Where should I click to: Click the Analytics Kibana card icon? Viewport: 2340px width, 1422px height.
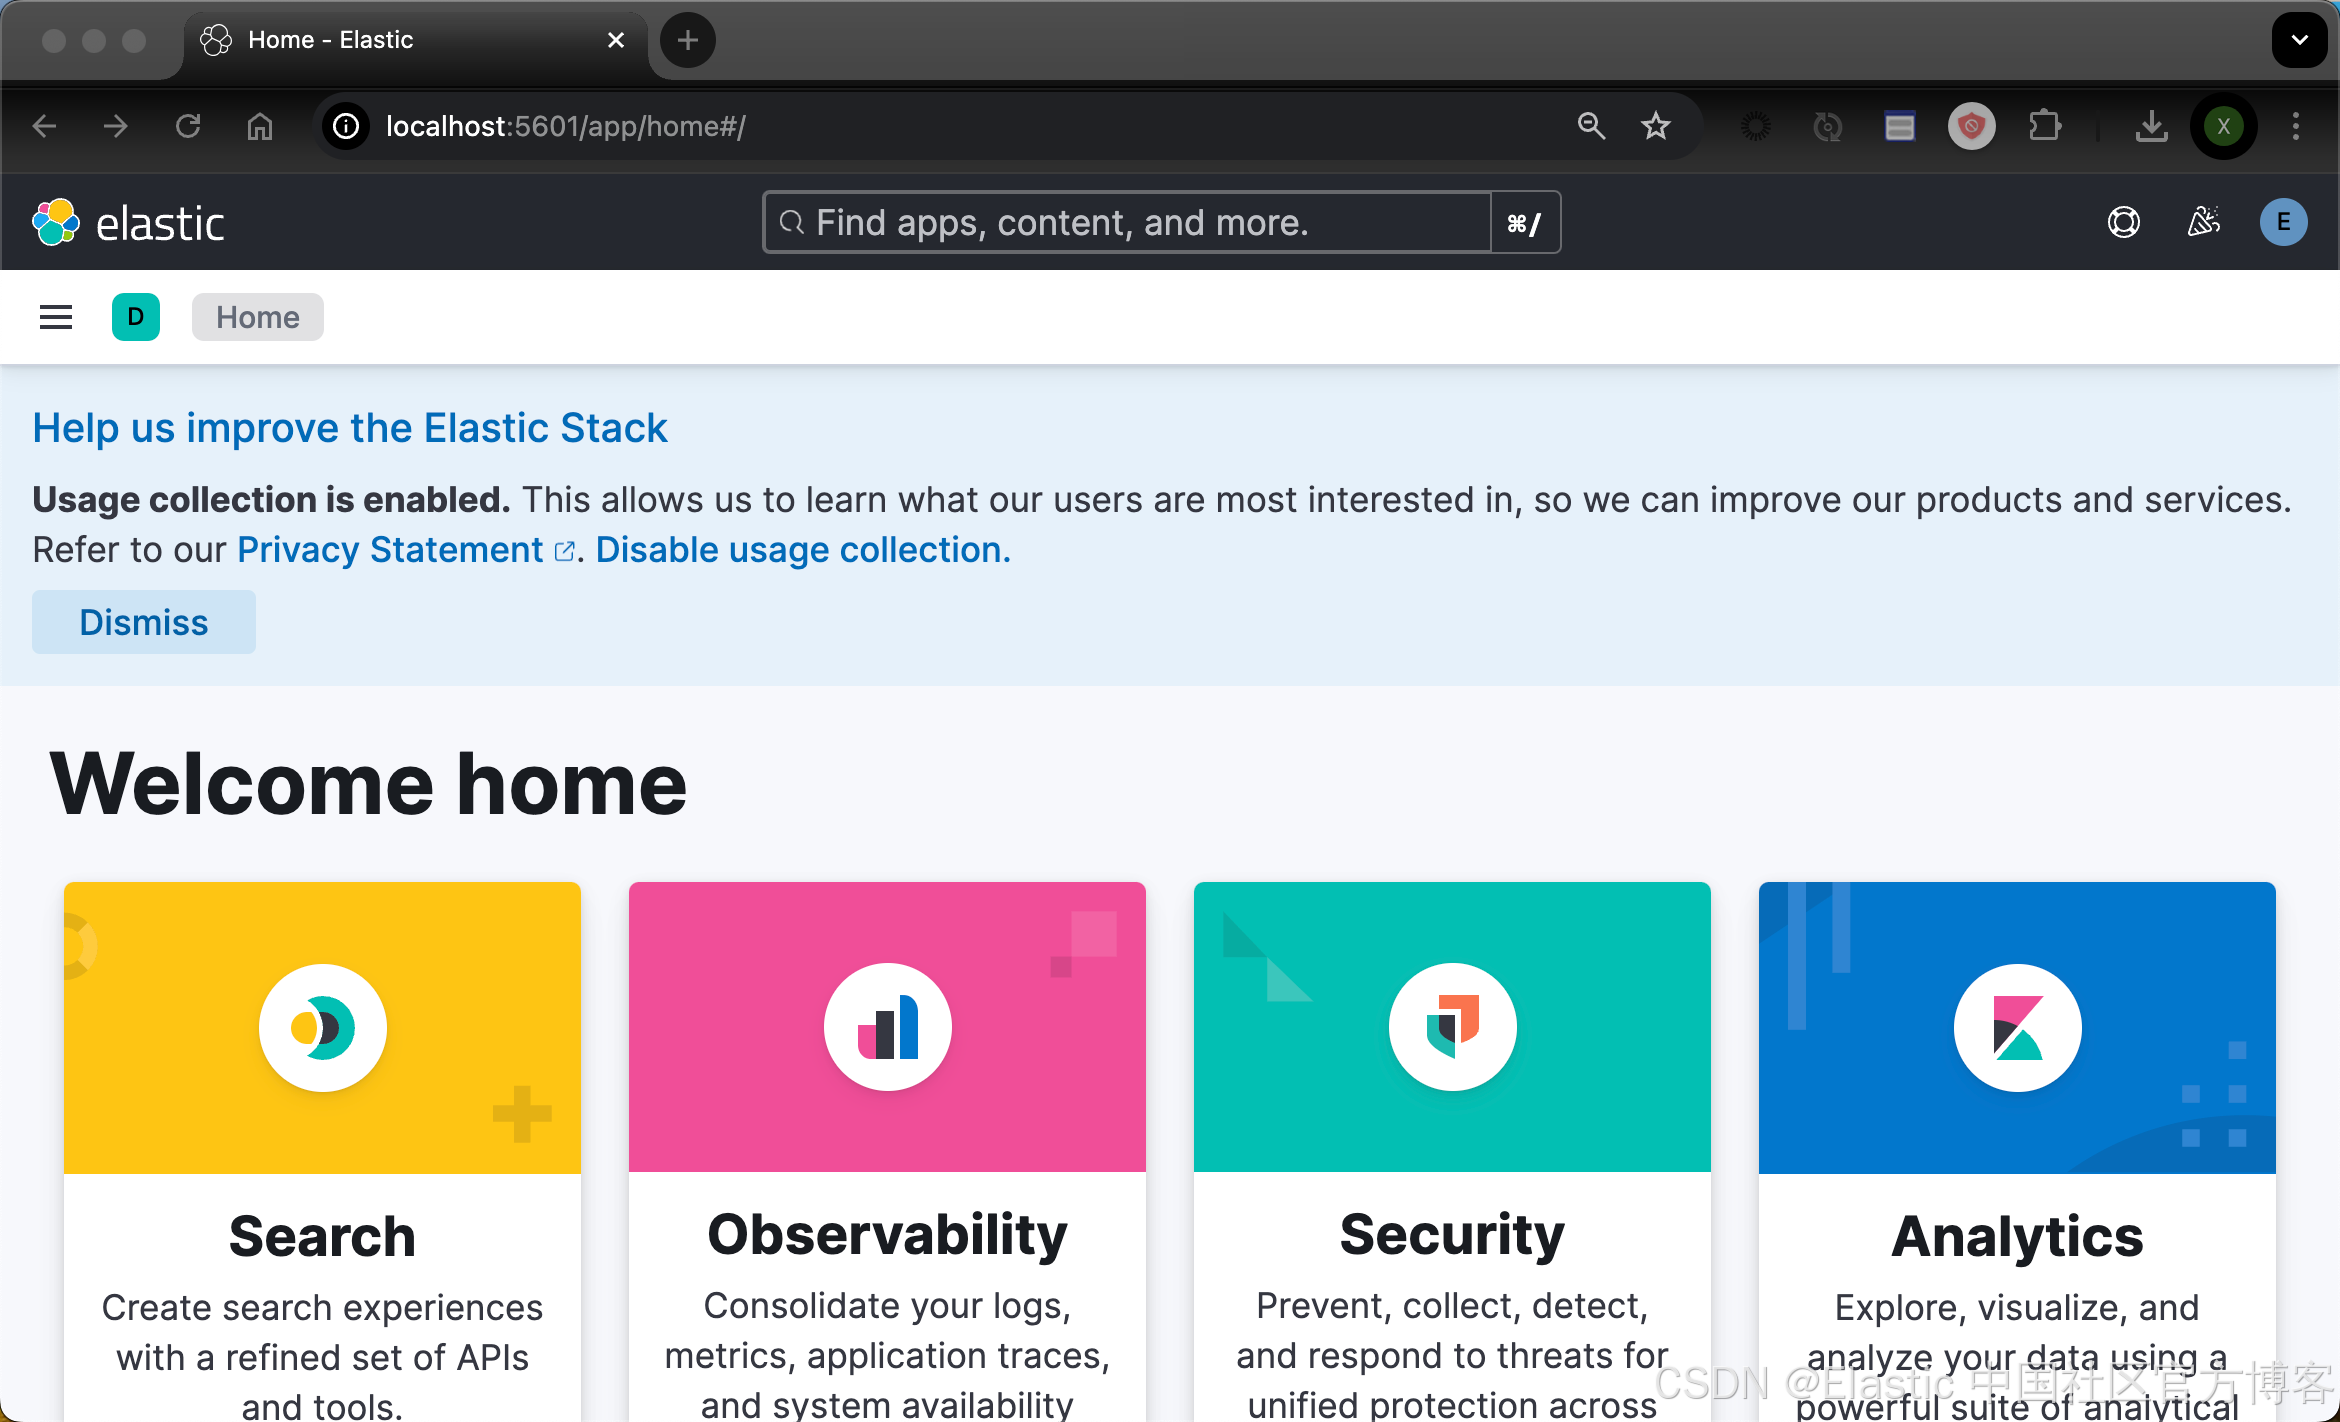tap(2017, 1027)
